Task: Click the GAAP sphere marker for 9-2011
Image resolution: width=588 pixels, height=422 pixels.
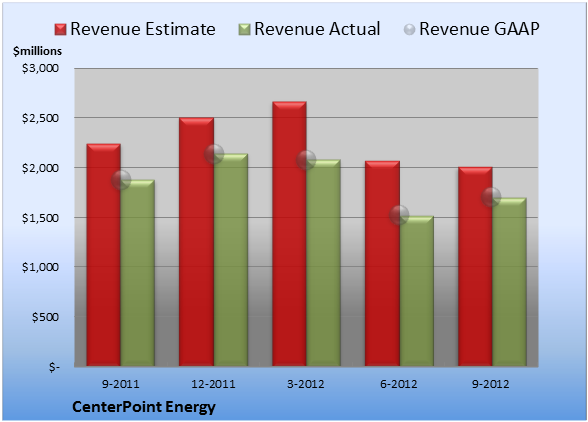Action: (121, 180)
